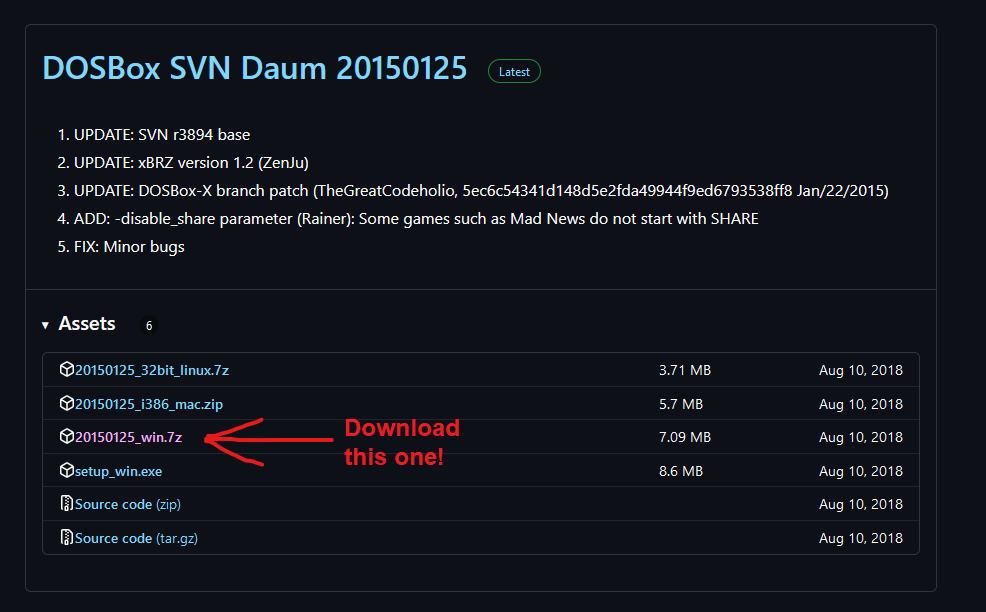
Task: Click file icon beside Source code (zip)
Action: point(67,504)
